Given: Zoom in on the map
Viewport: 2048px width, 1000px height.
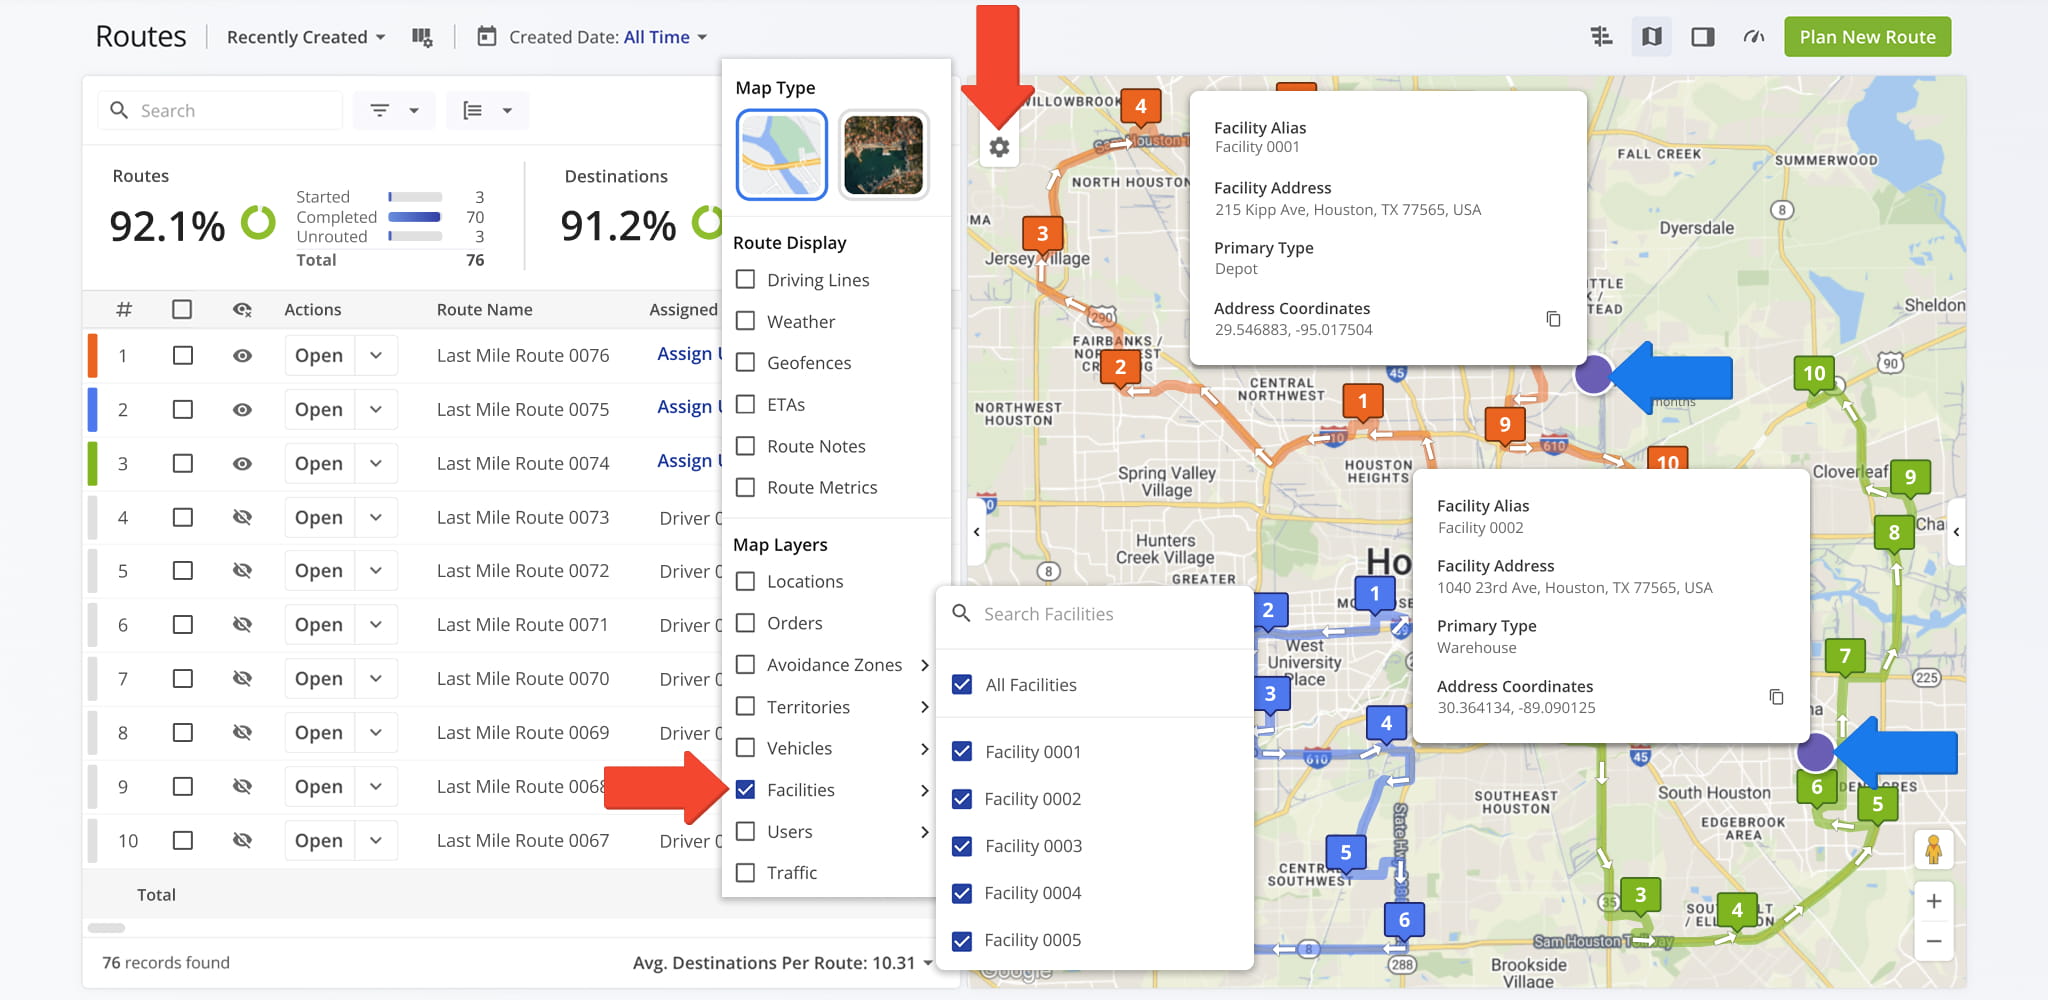Looking at the screenshot, I should pos(1933,901).
